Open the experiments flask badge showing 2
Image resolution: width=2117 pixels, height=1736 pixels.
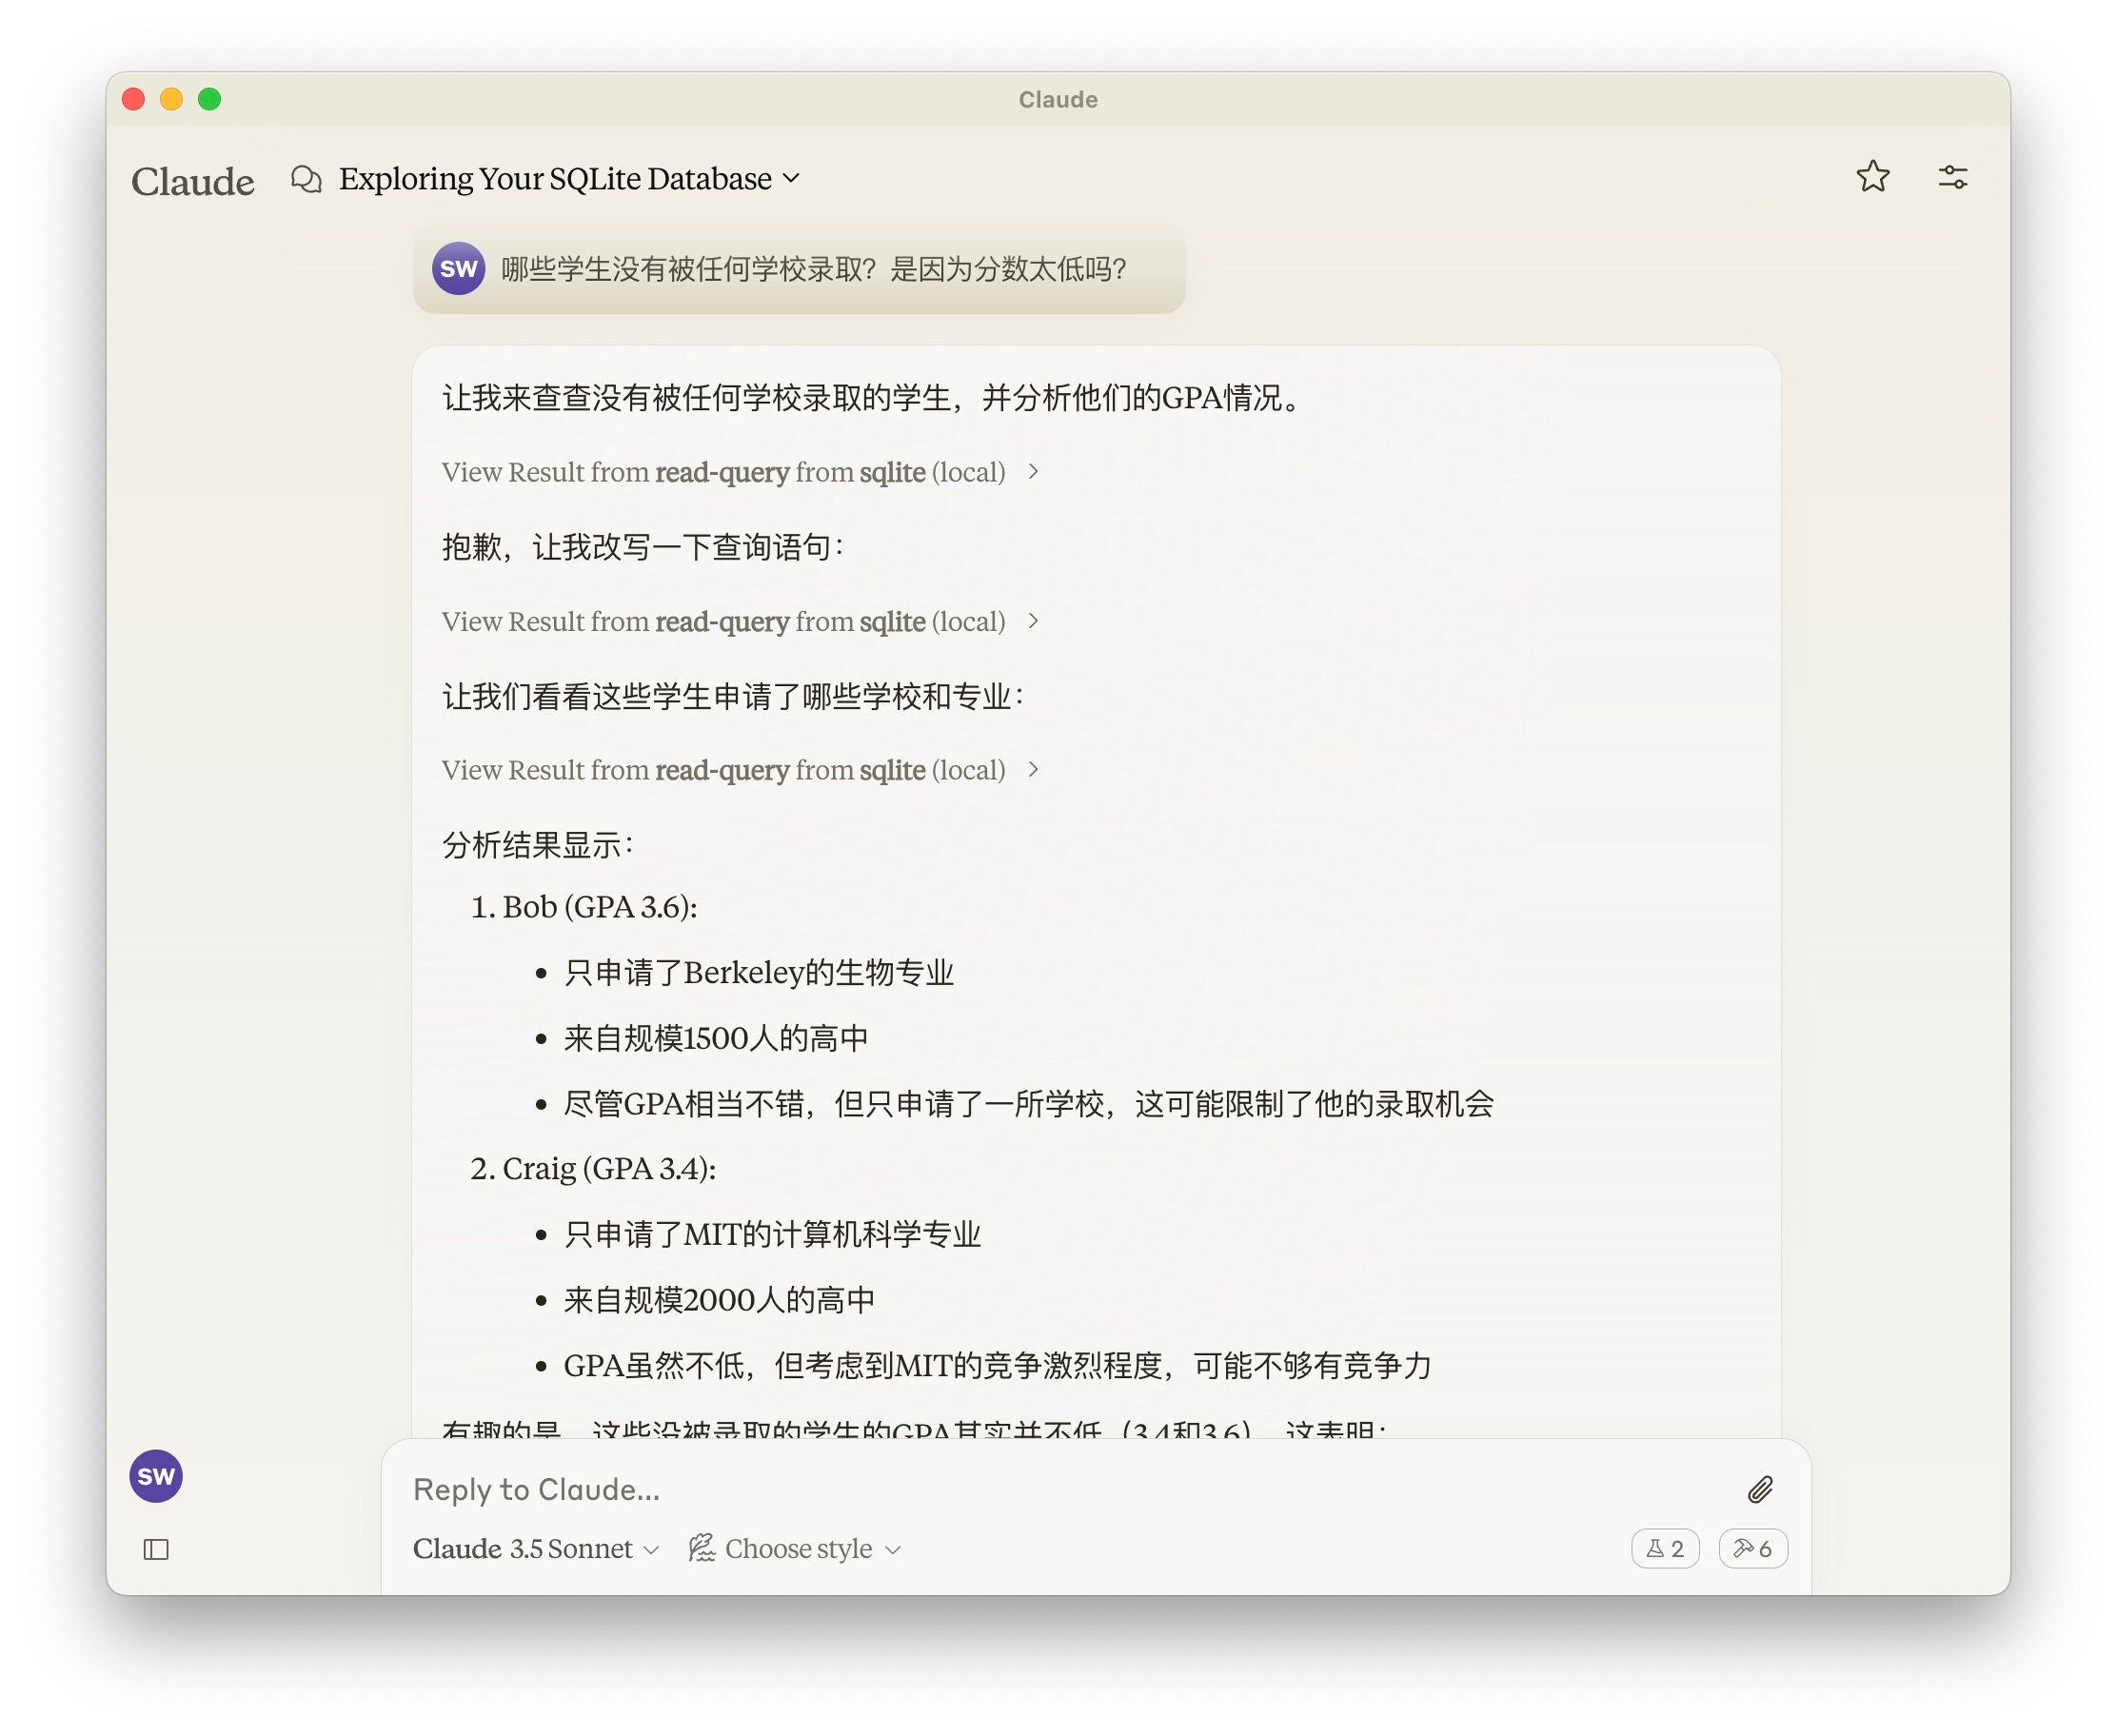point(1665,1549)
